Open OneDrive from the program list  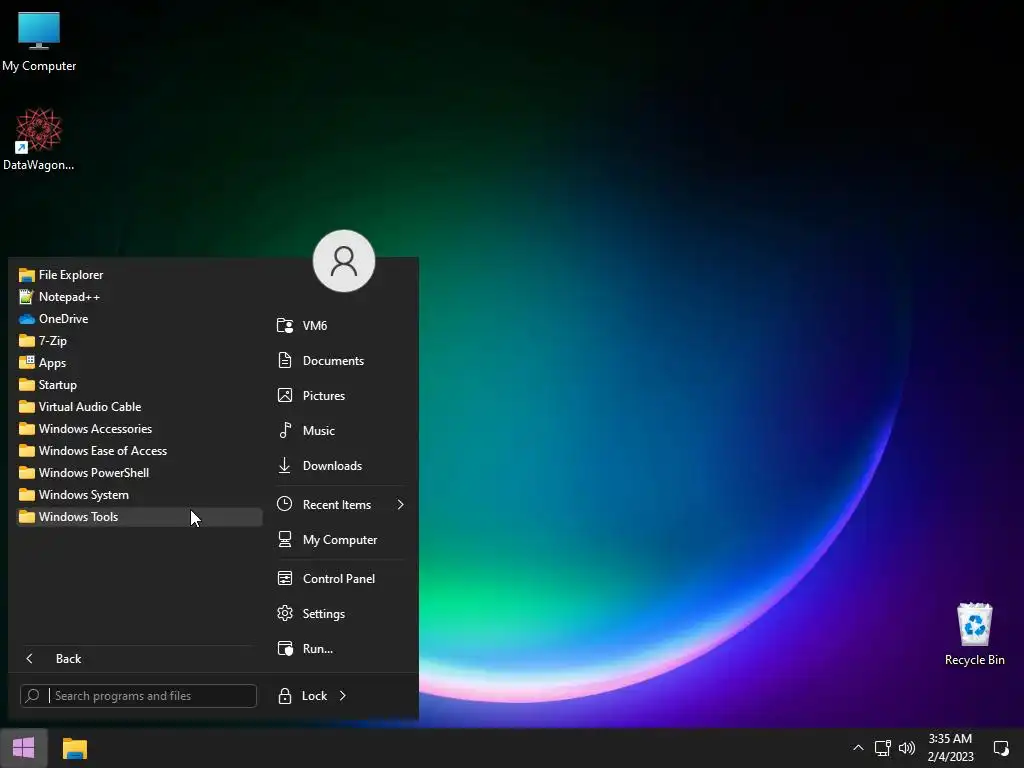click(139, 319)
